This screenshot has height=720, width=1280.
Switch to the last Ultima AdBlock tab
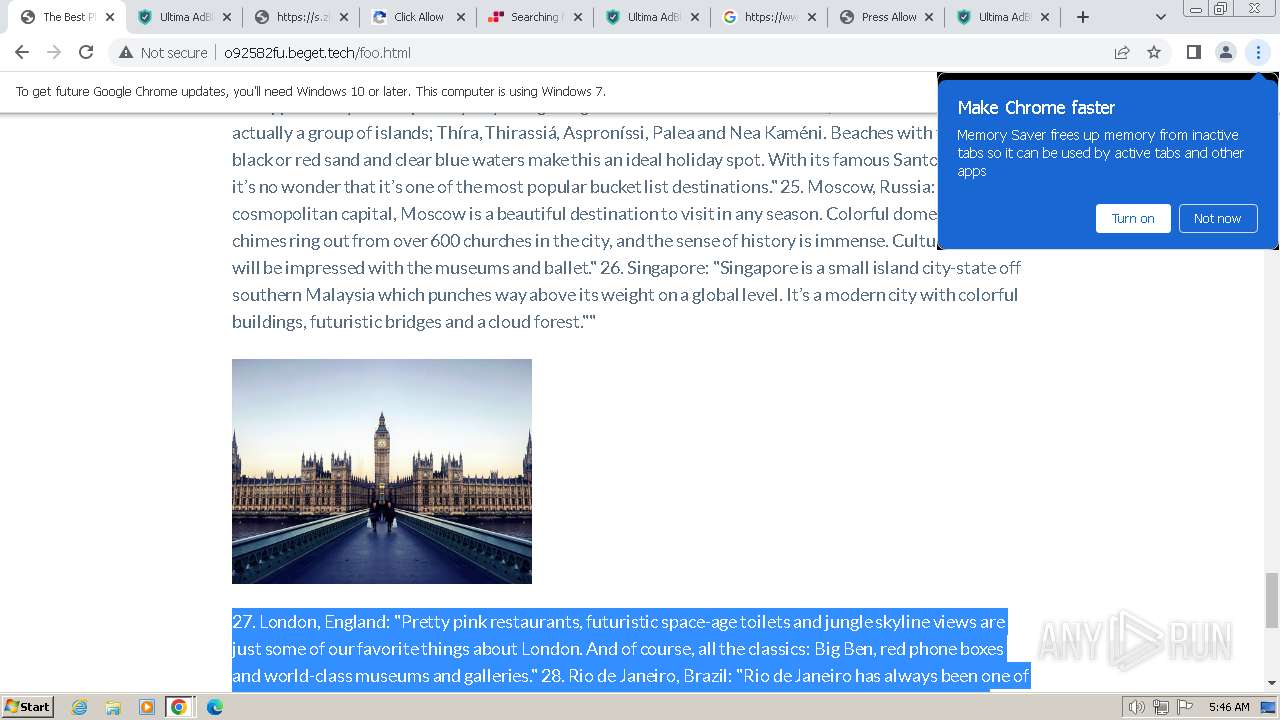[1003, 17]
